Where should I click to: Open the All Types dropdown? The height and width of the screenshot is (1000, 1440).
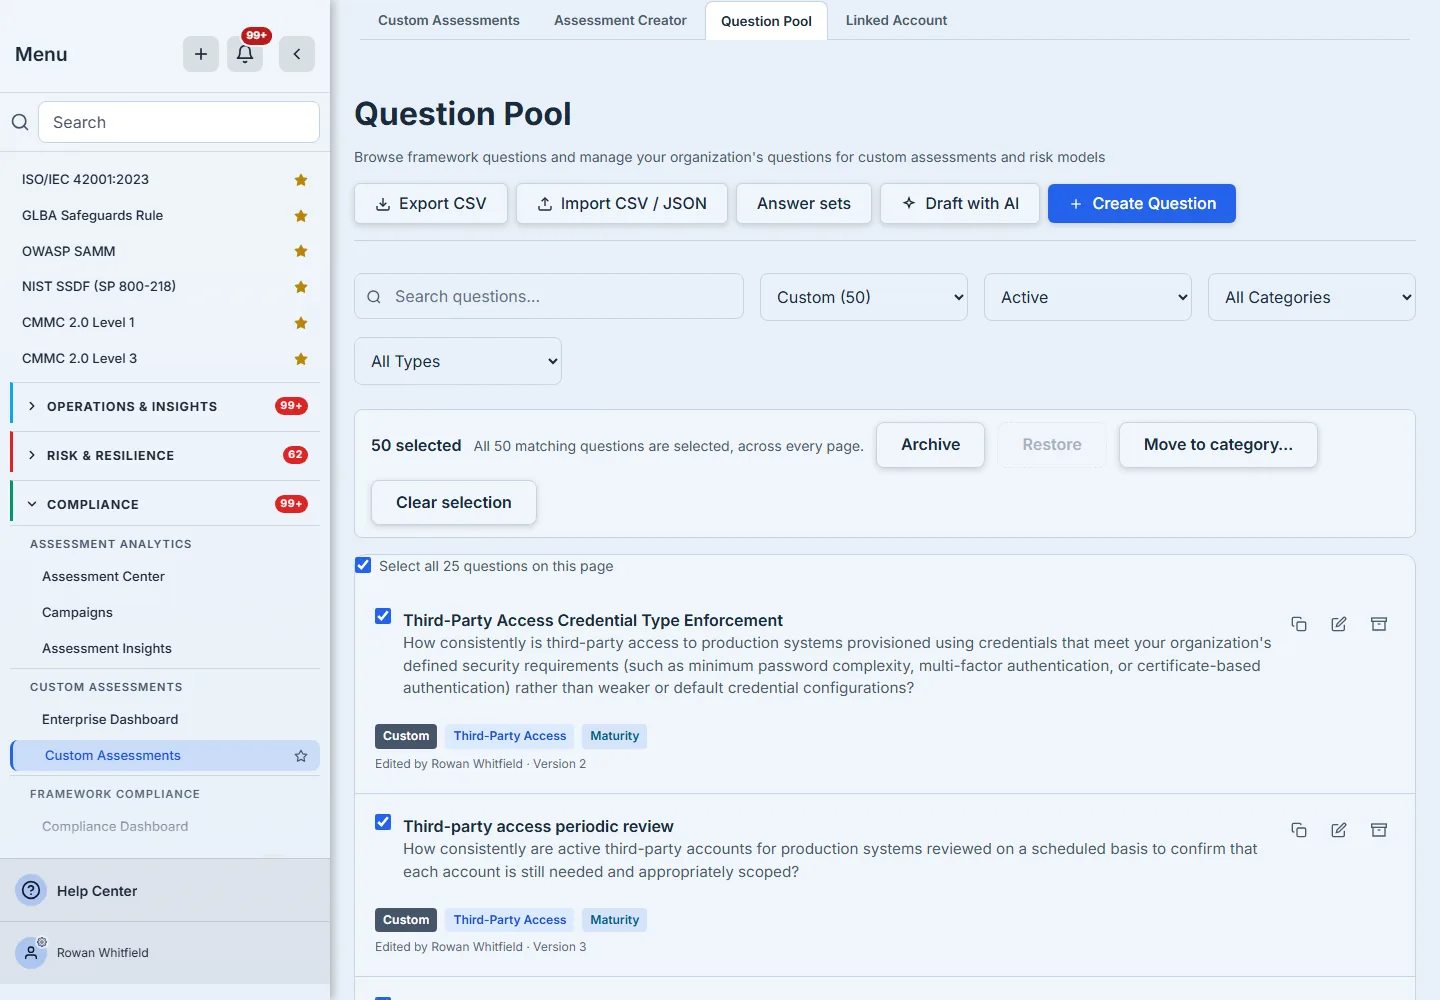click(x=458, y=361)
